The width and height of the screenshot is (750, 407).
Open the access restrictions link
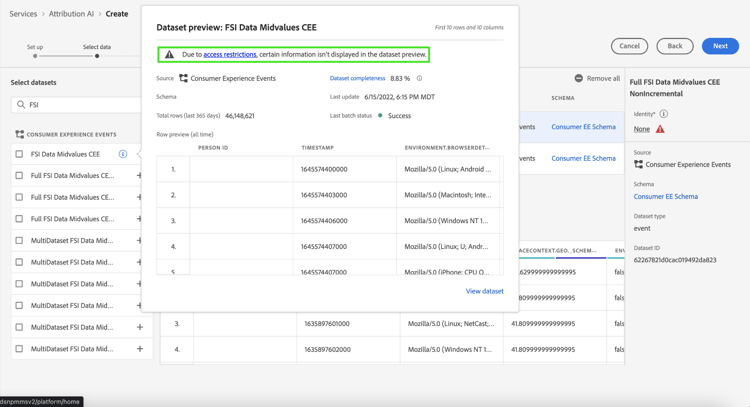[x=230, y=55]
